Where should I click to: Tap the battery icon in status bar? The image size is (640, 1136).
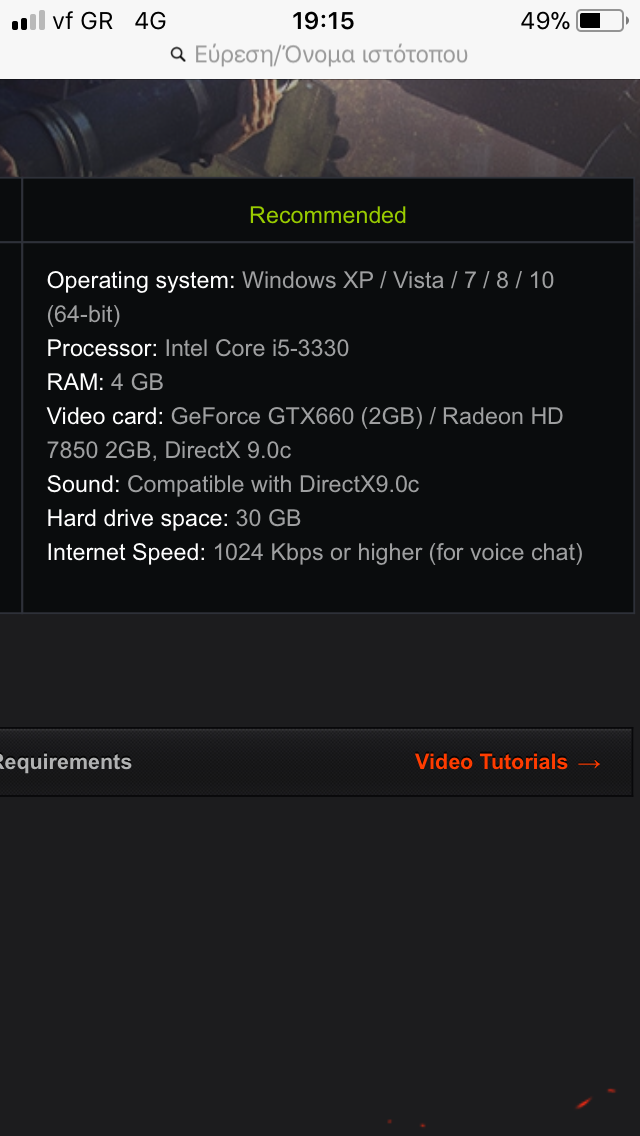pos(602,21)
